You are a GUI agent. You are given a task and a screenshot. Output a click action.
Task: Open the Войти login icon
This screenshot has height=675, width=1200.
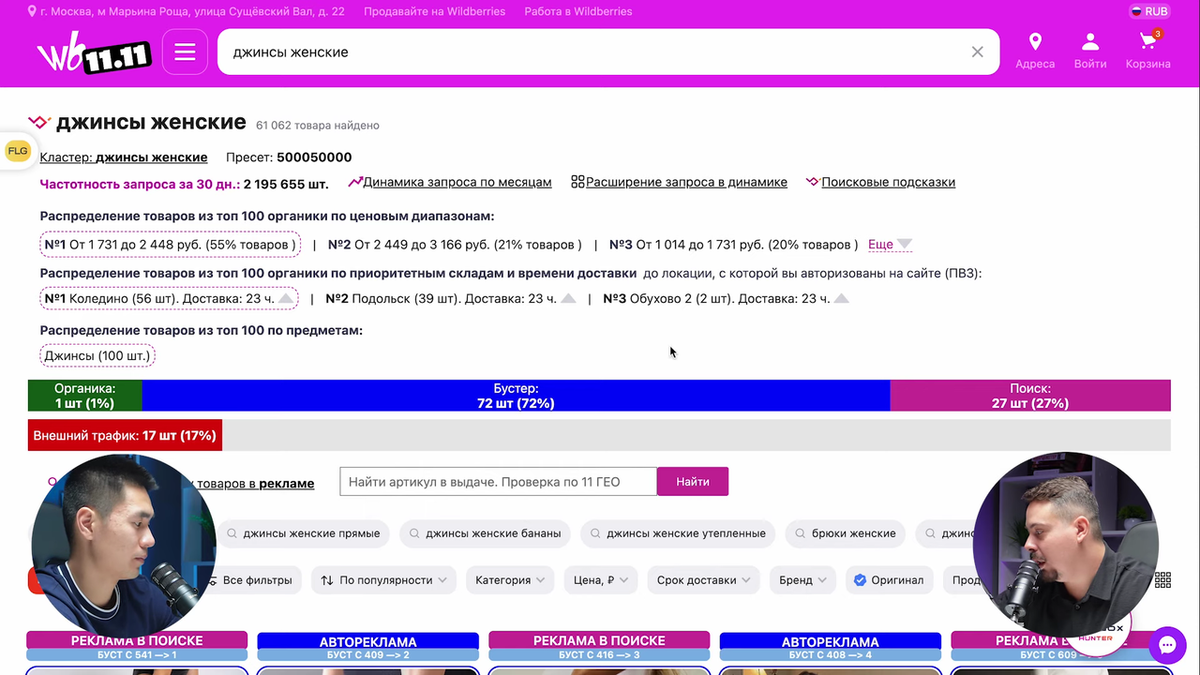tap(1090, 51)
